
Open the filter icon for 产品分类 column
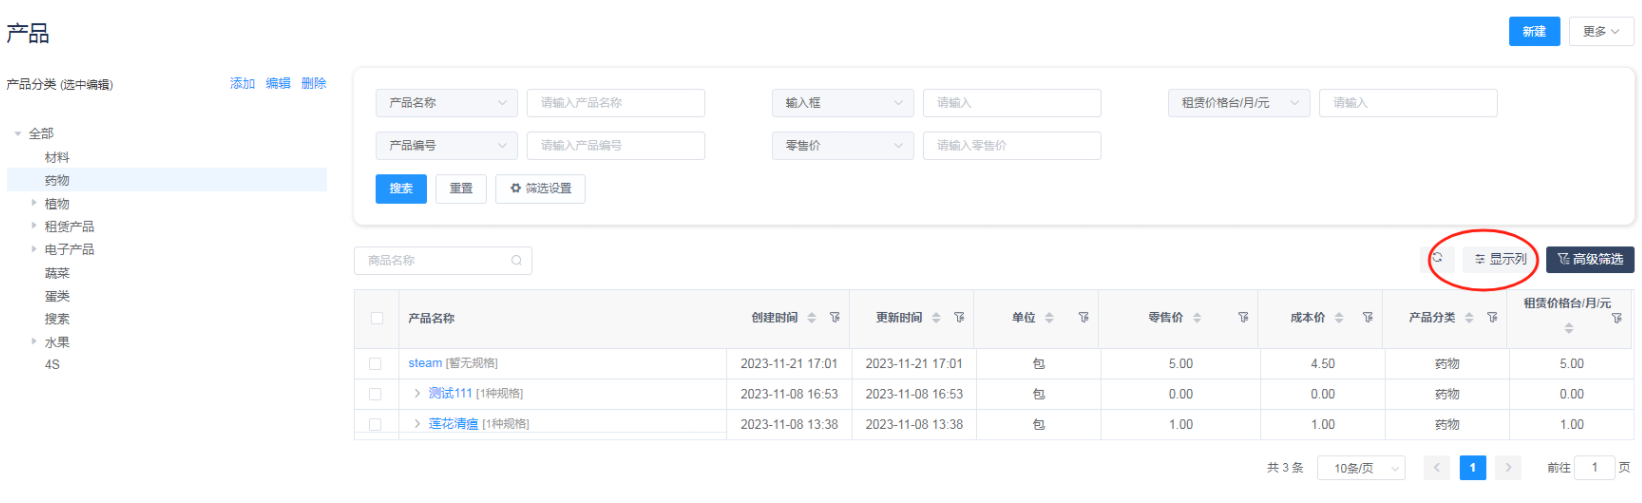click(x=1492, y=318)
